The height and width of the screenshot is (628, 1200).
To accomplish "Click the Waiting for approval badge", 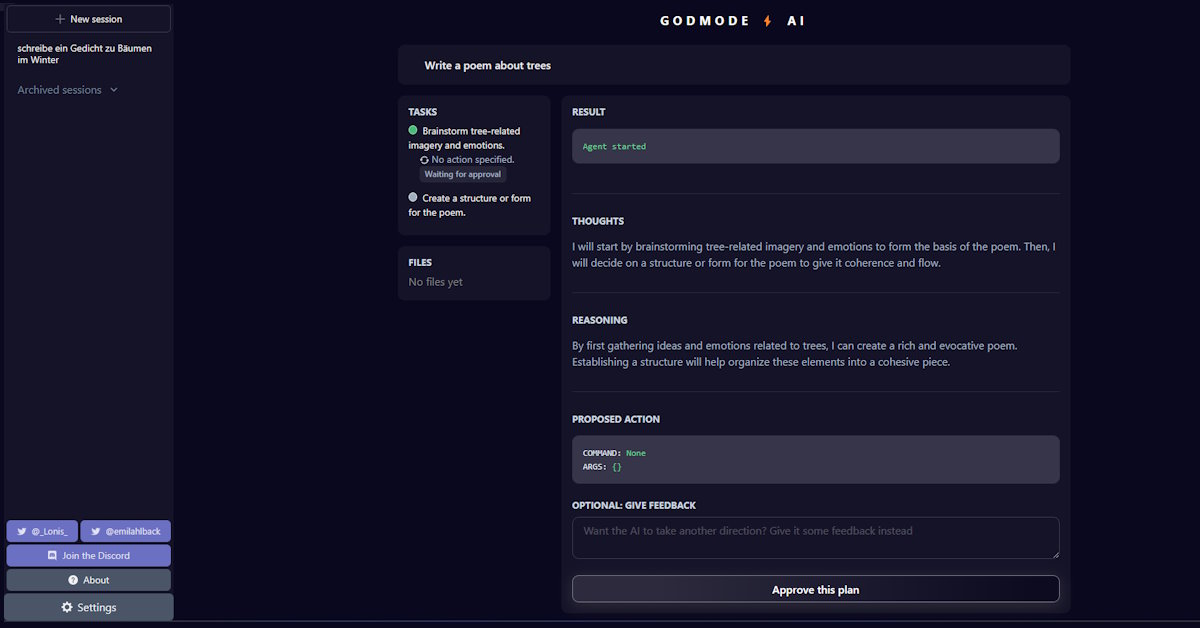I will point(463,174).
